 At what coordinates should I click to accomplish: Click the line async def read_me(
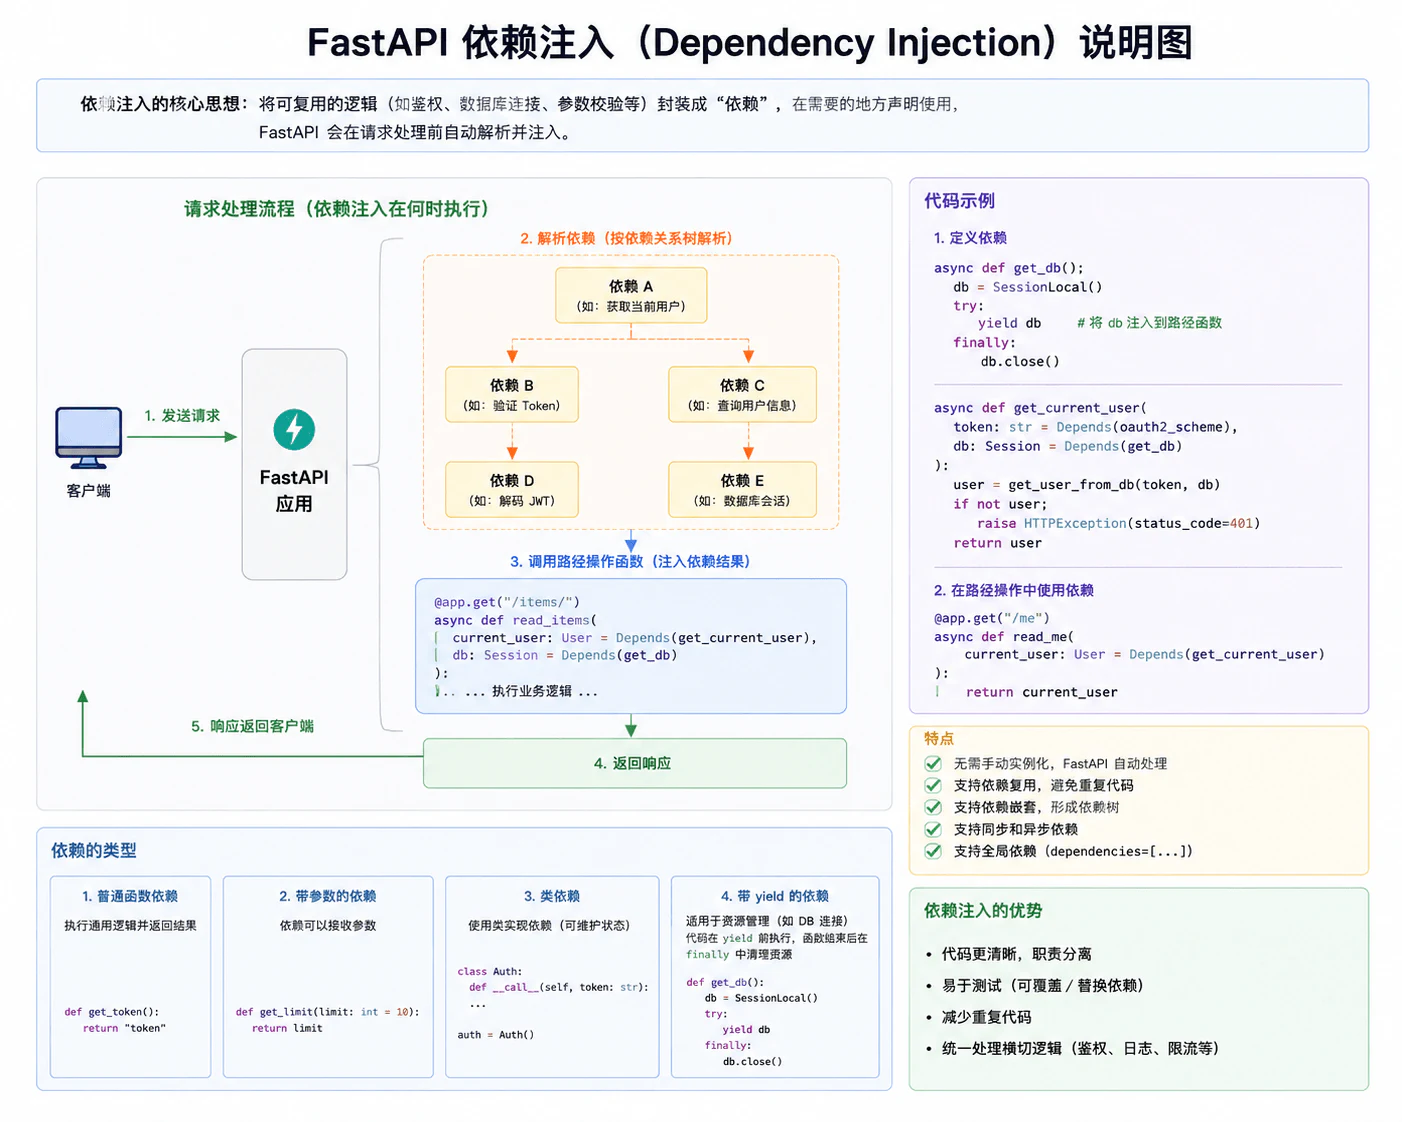pyautogui.click(x=1004, y=637)
